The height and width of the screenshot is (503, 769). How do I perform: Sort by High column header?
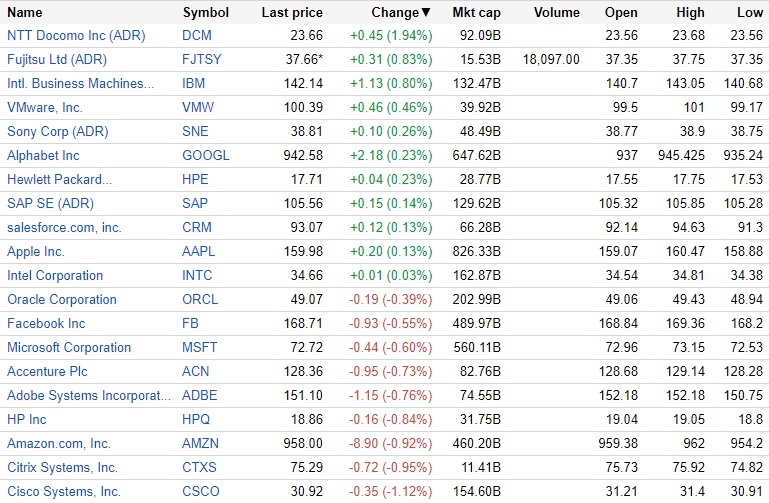coord(690,13)
